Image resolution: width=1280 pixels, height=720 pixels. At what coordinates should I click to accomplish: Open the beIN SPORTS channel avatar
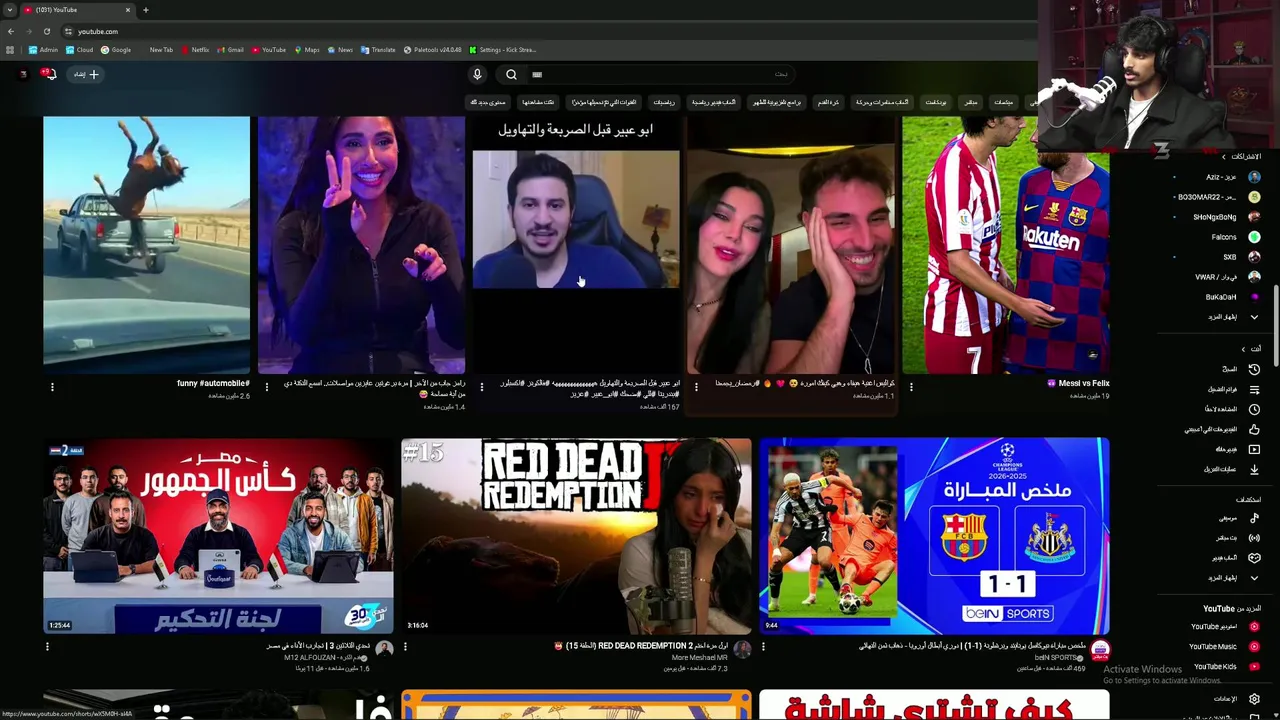click(1100, 650)
